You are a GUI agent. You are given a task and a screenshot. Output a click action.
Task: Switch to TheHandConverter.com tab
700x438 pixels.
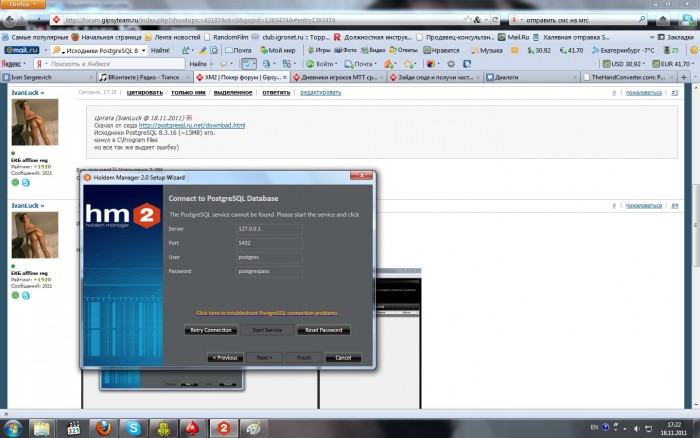coord(628,77)
